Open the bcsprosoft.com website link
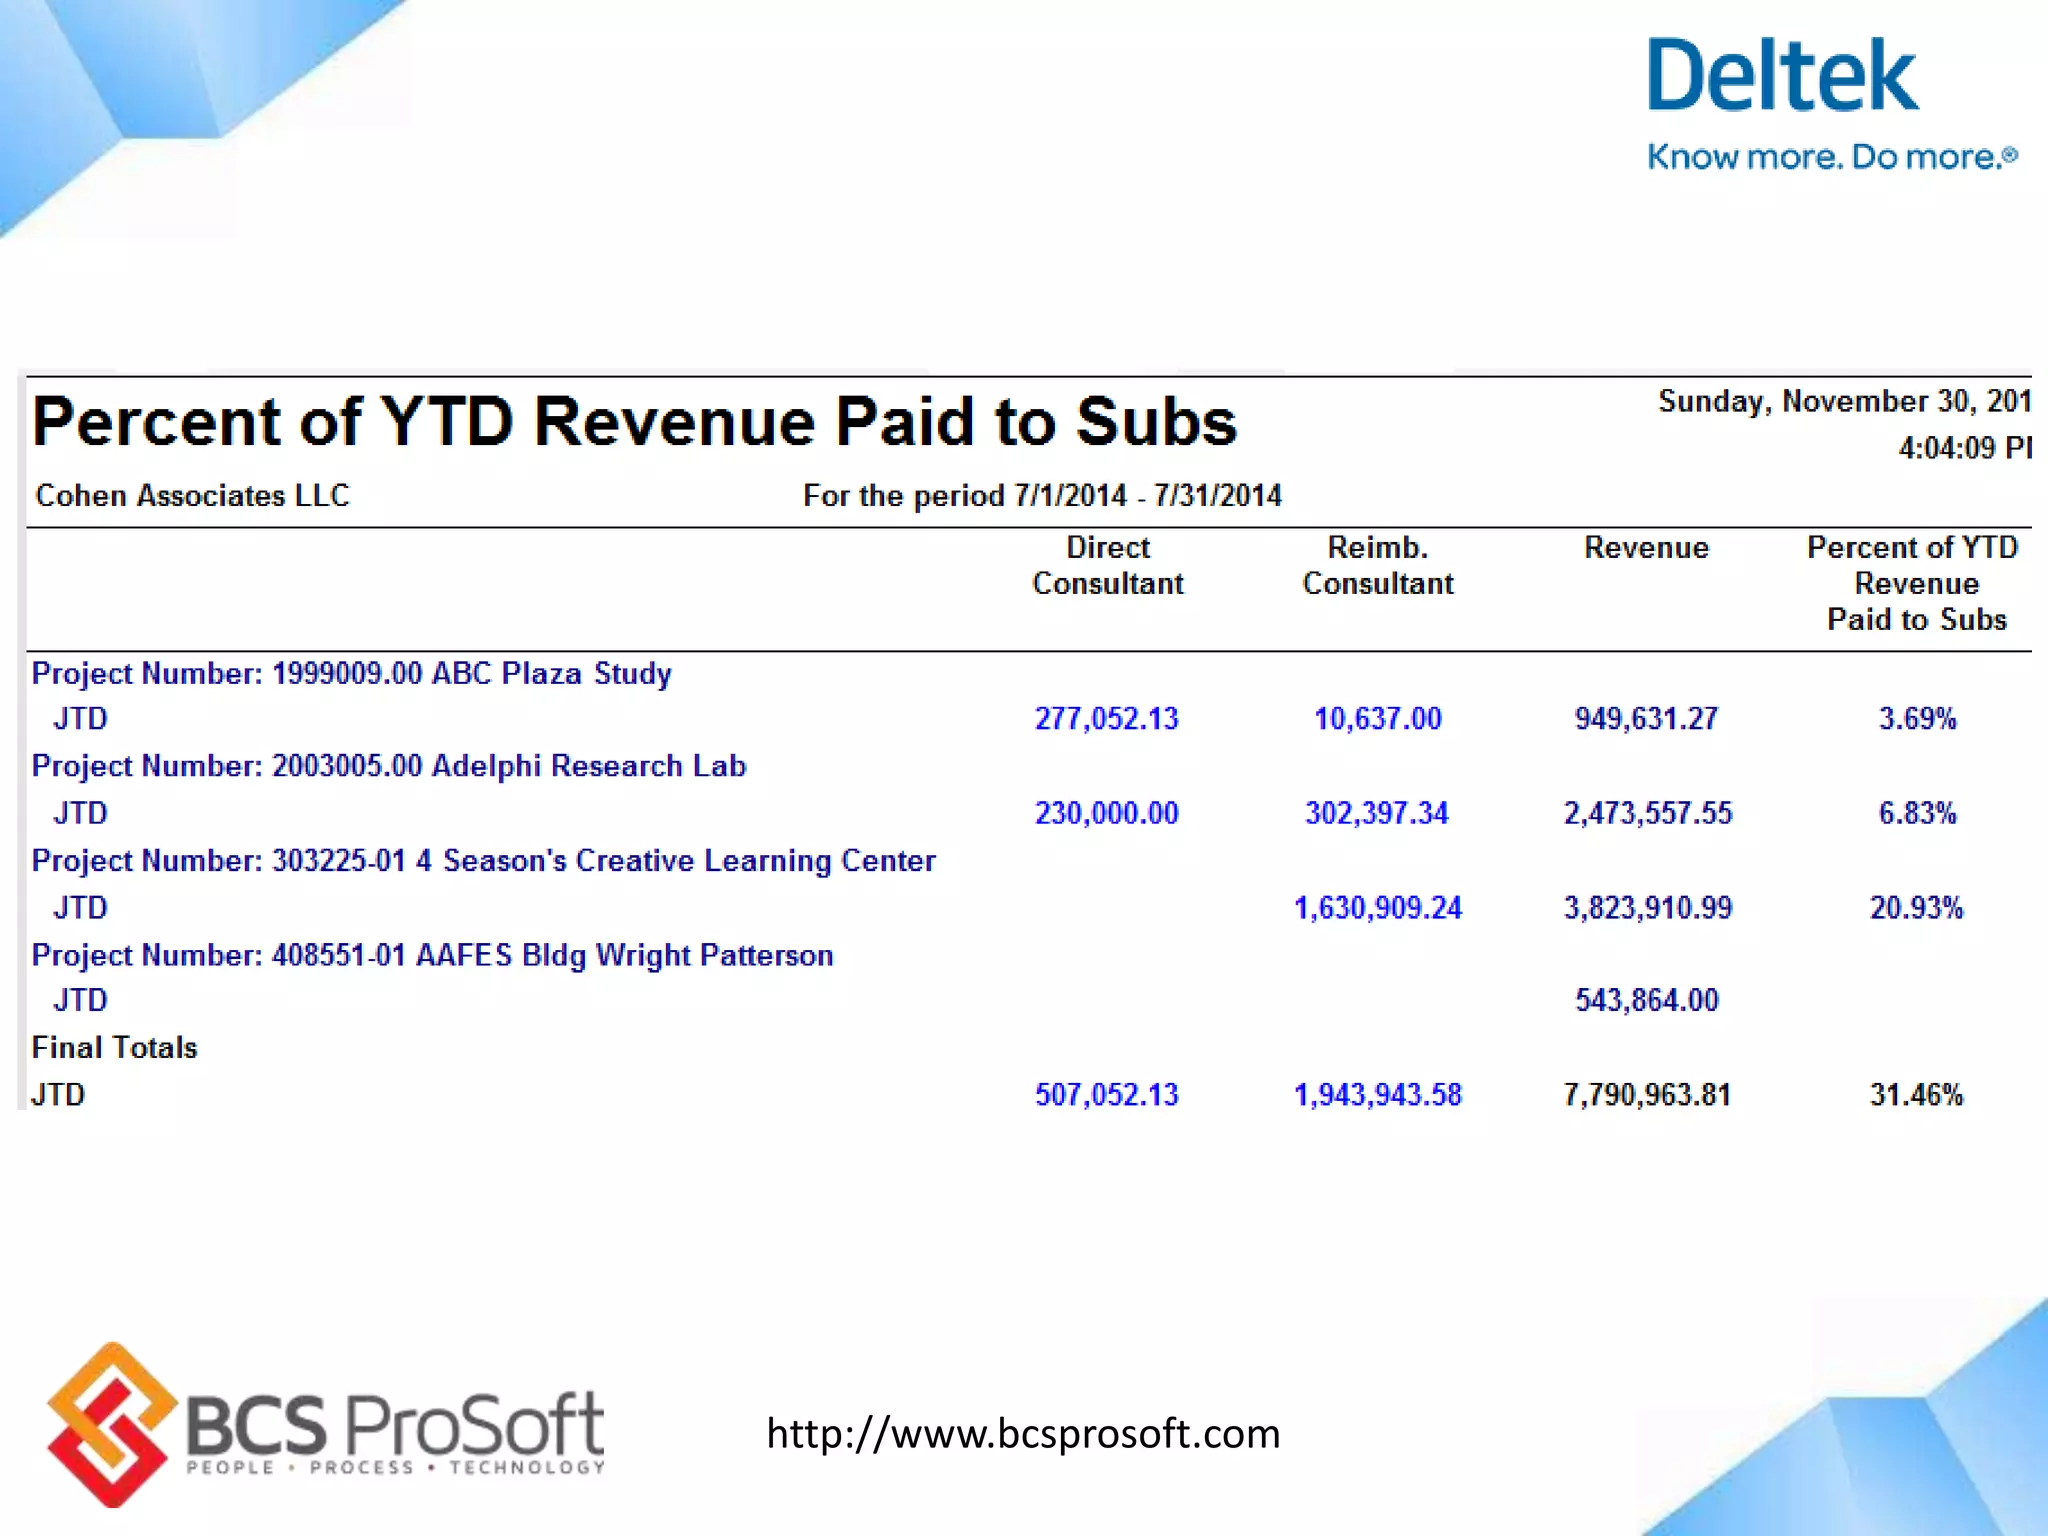2048x1536 pixels. click(x=1022, y=1433)
